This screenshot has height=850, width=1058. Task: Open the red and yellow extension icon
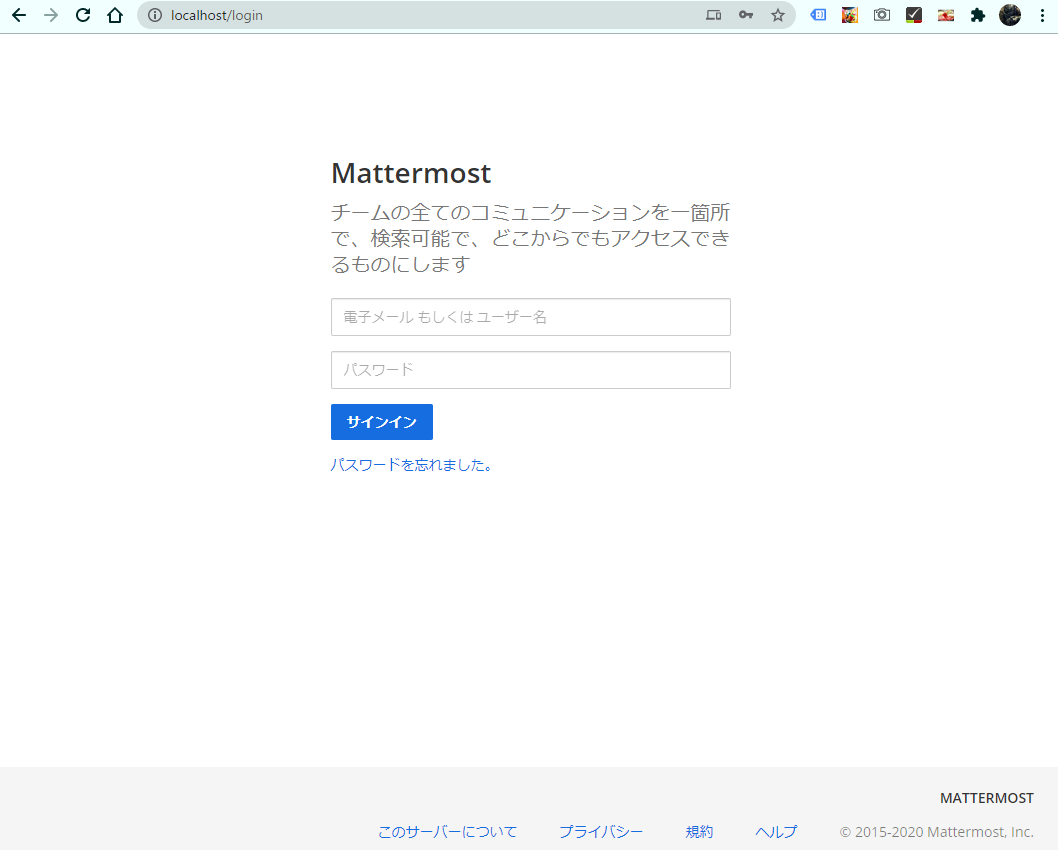tap(946, 15)
